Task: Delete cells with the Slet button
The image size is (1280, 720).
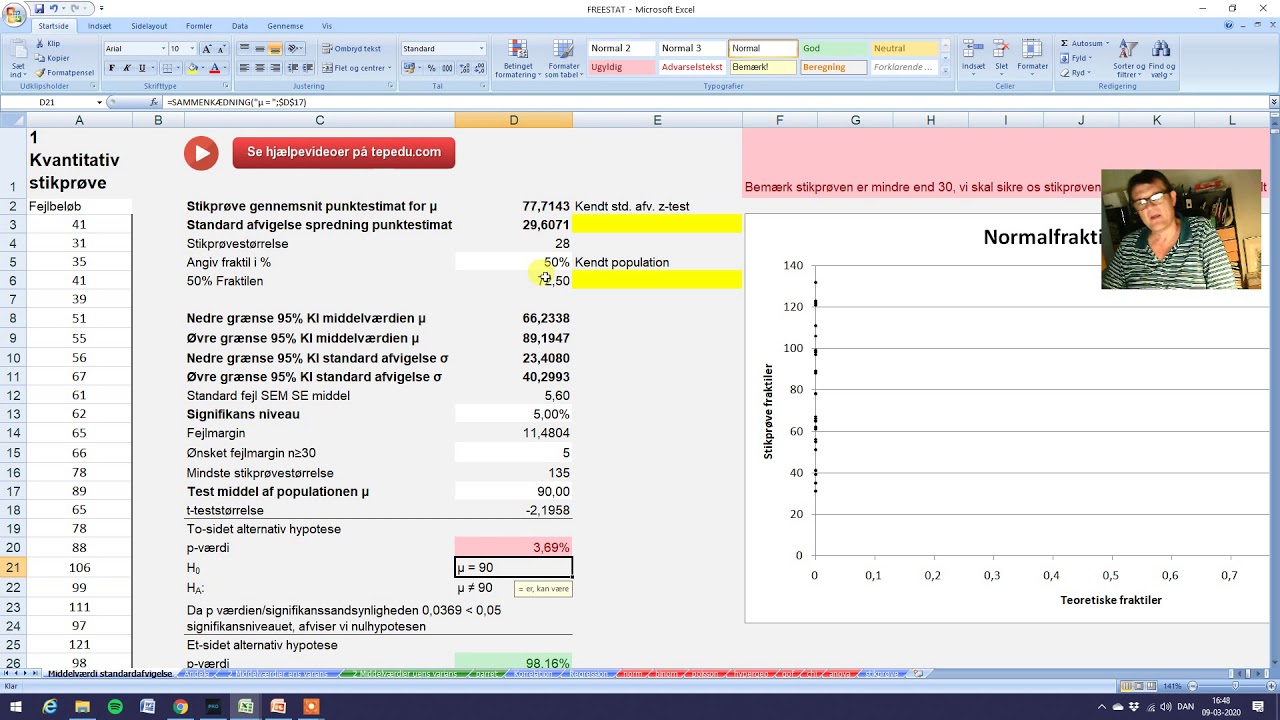Action: tap(1002, 57)
